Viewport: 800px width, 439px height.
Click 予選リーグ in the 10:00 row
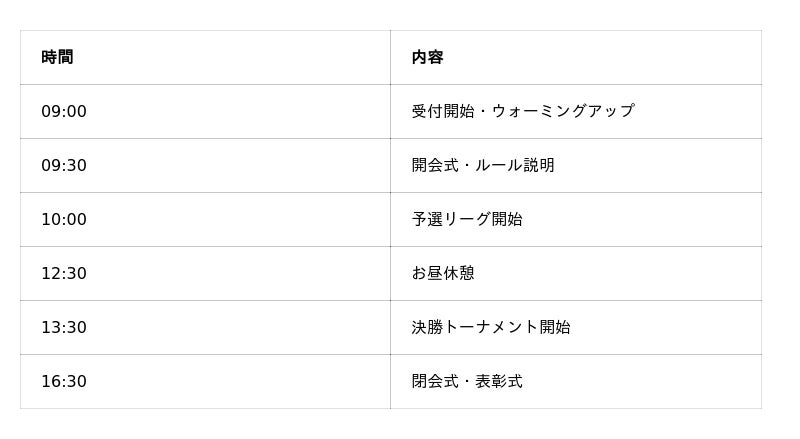[x=451, y=220]
